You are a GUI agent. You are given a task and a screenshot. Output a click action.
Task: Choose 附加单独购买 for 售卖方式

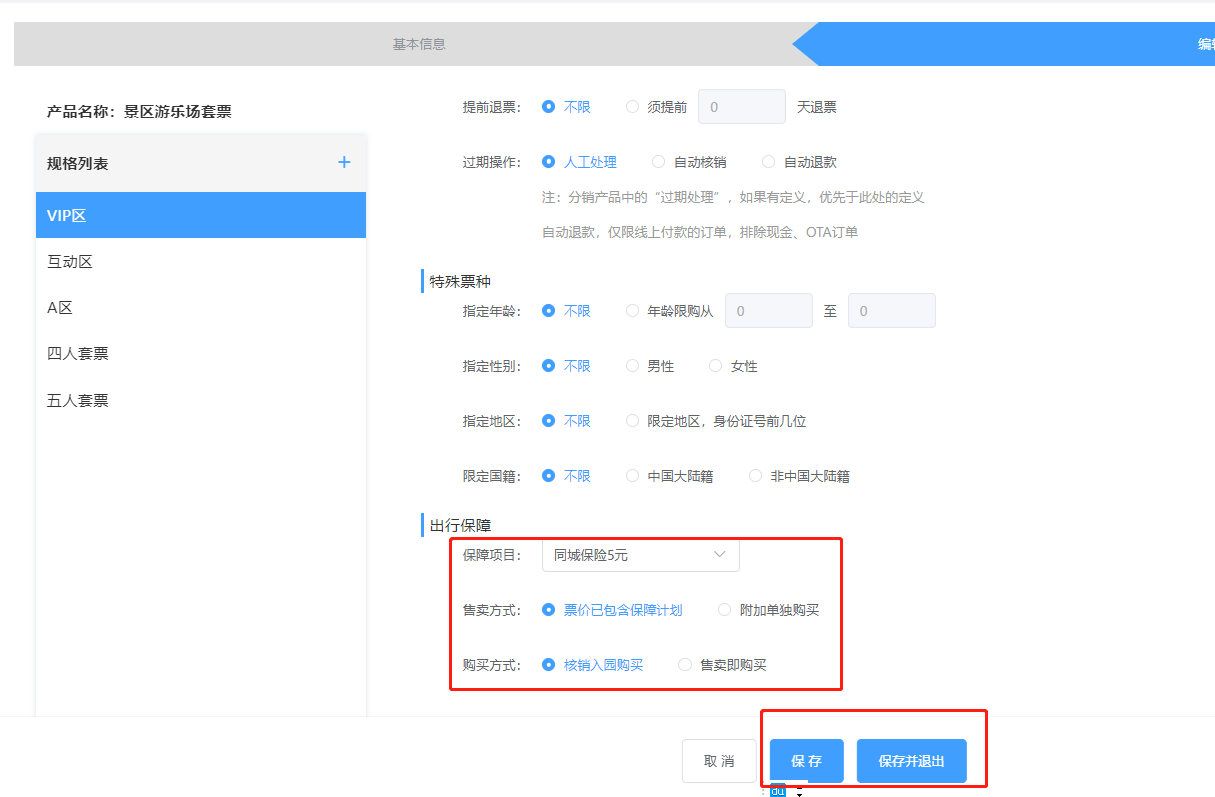click(725, 610)
